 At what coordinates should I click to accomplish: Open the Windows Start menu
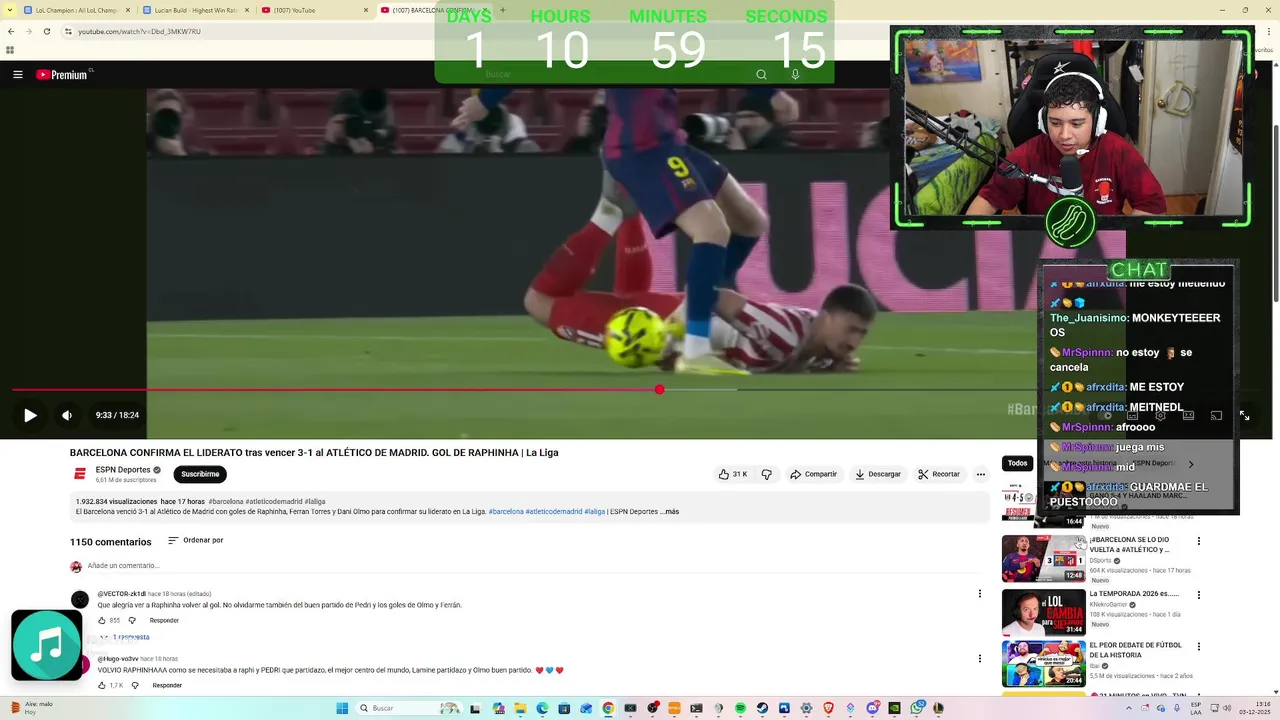(342, 708)
